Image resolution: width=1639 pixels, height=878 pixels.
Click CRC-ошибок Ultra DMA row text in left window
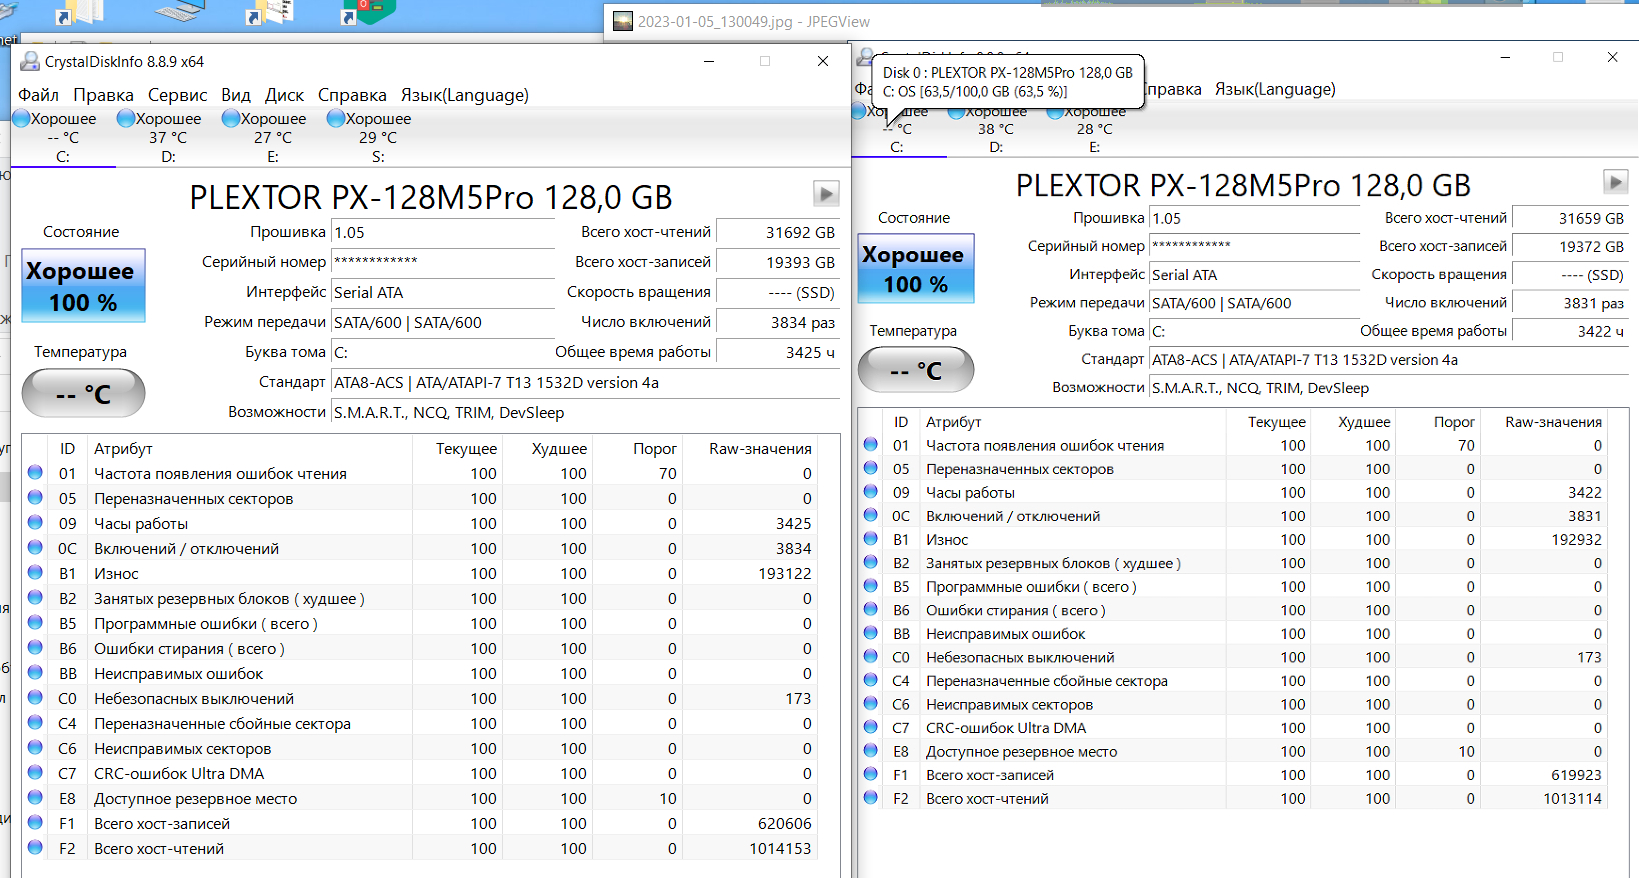[179, 773]
